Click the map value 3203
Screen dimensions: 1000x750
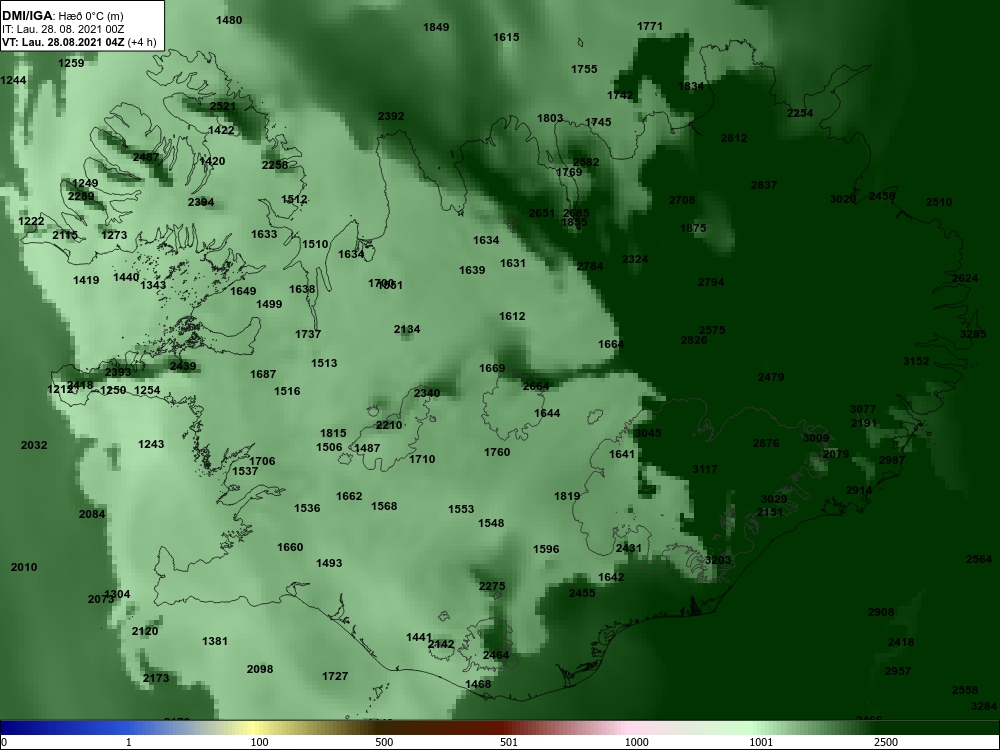tap(718, 560)
